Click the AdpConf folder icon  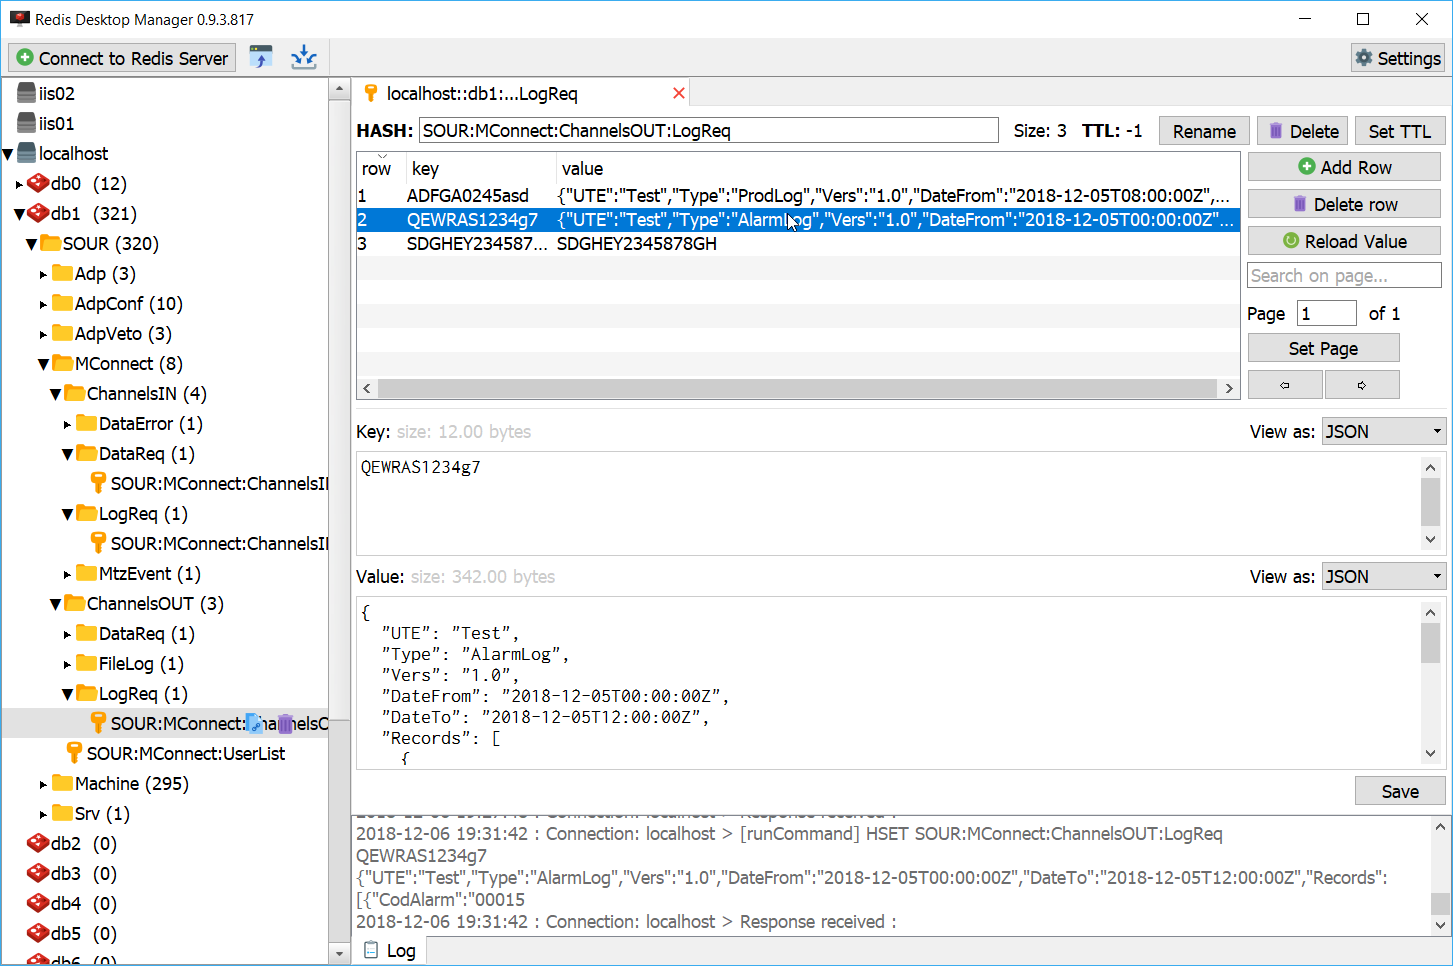pyautogui.click(x=63, y=303)
